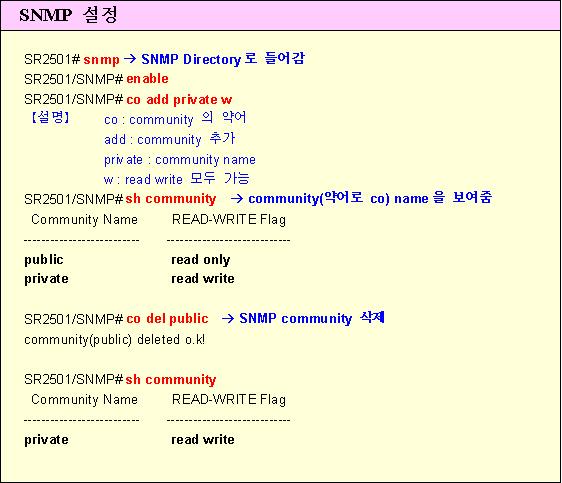Click 'read write' value in first table

203,278
